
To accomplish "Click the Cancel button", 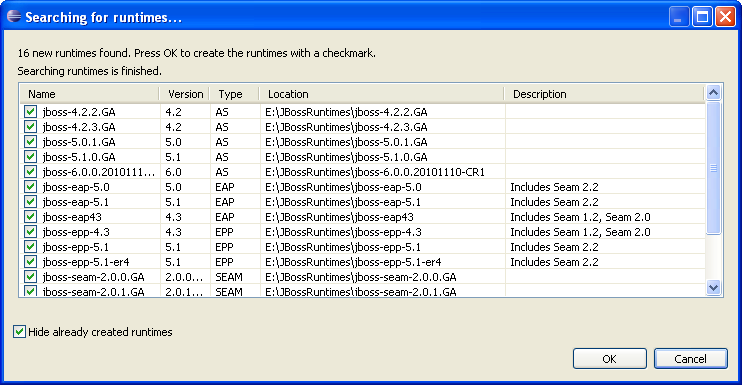I will tap(690, 359).
